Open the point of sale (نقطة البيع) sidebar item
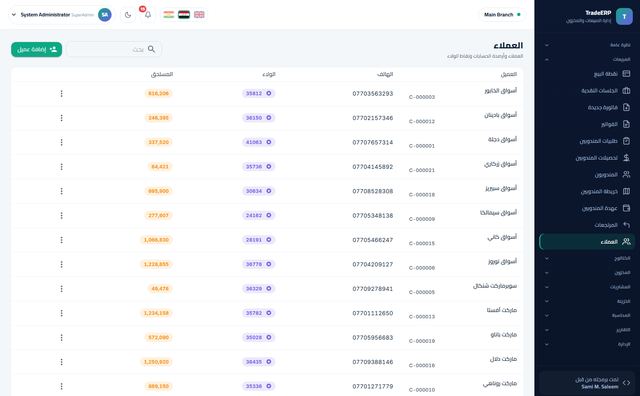640x396 pixels. coord(587,74)
